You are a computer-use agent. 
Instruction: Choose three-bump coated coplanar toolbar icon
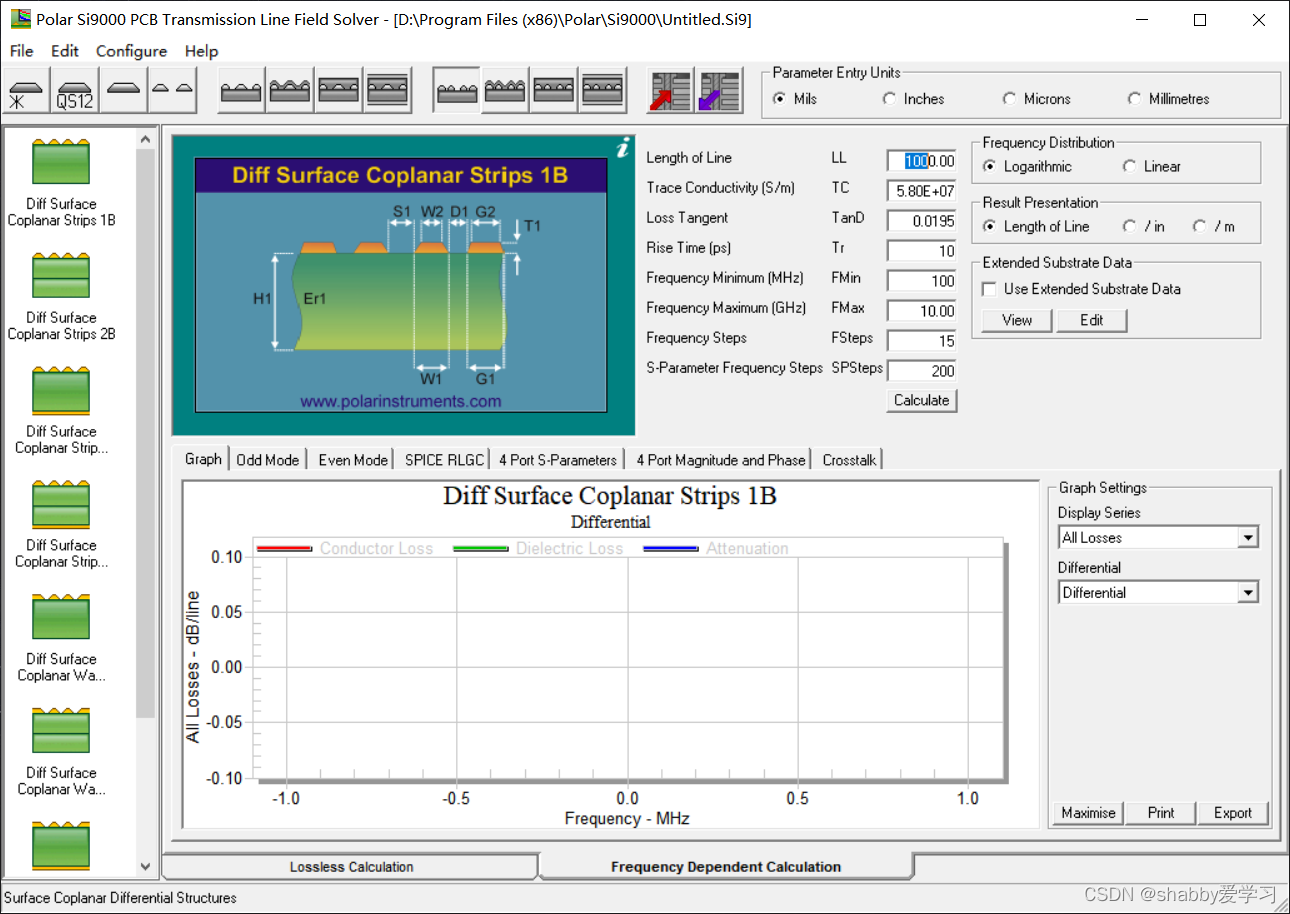(x=290, y=91)
